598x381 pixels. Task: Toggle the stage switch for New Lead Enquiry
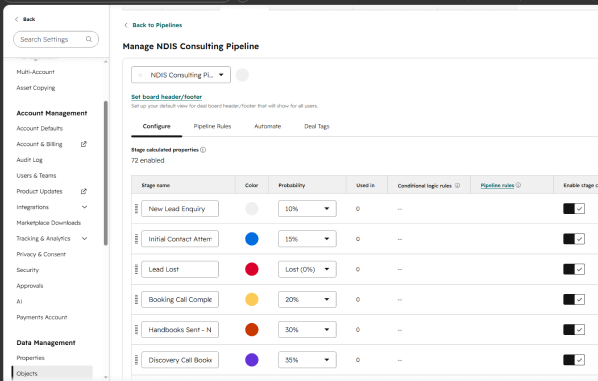(x=574, y=209)
